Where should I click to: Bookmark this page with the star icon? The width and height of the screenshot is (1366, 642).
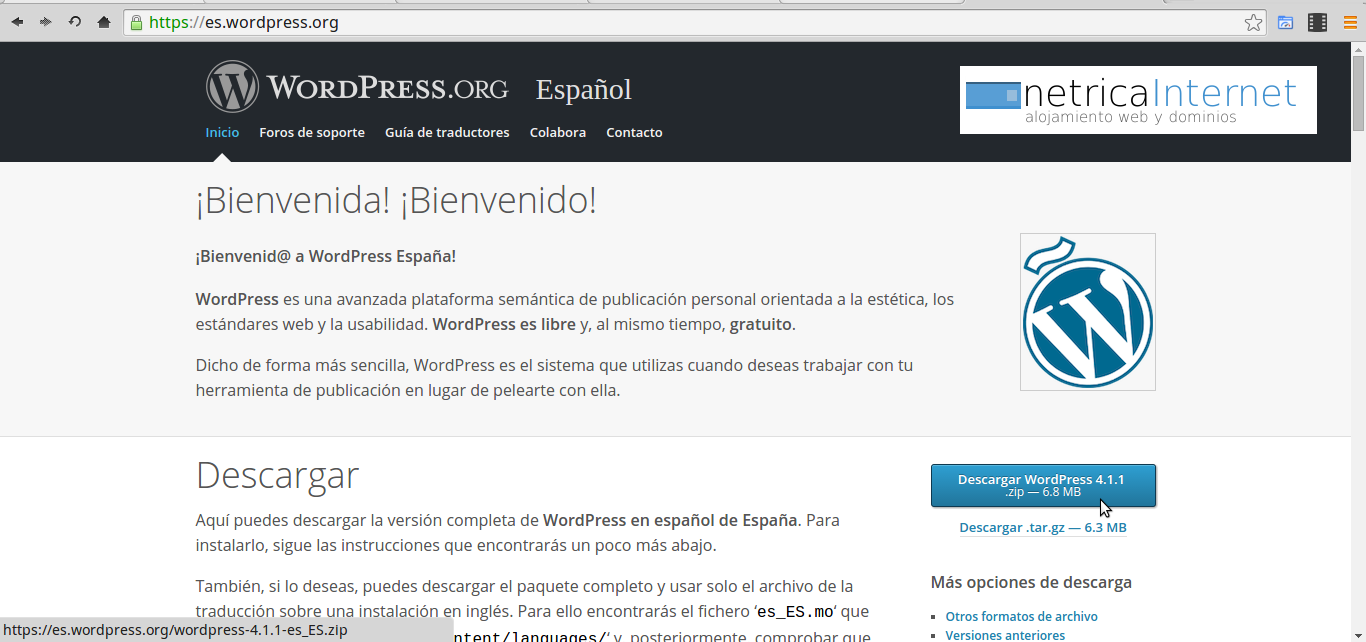[x=1253, y=22]
